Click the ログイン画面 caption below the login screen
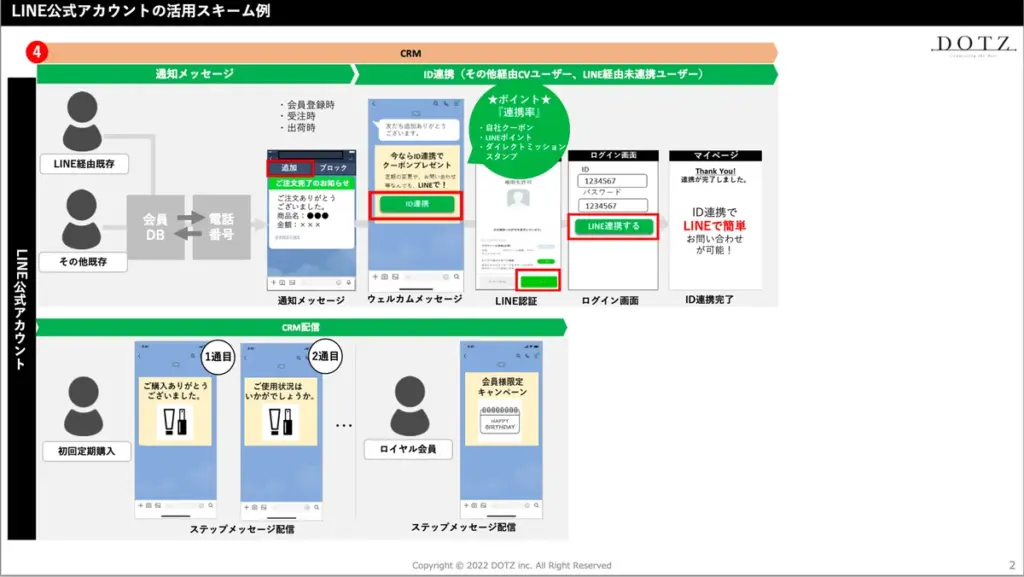Screen dimensions: 1024x577 [x=610, y=301]
